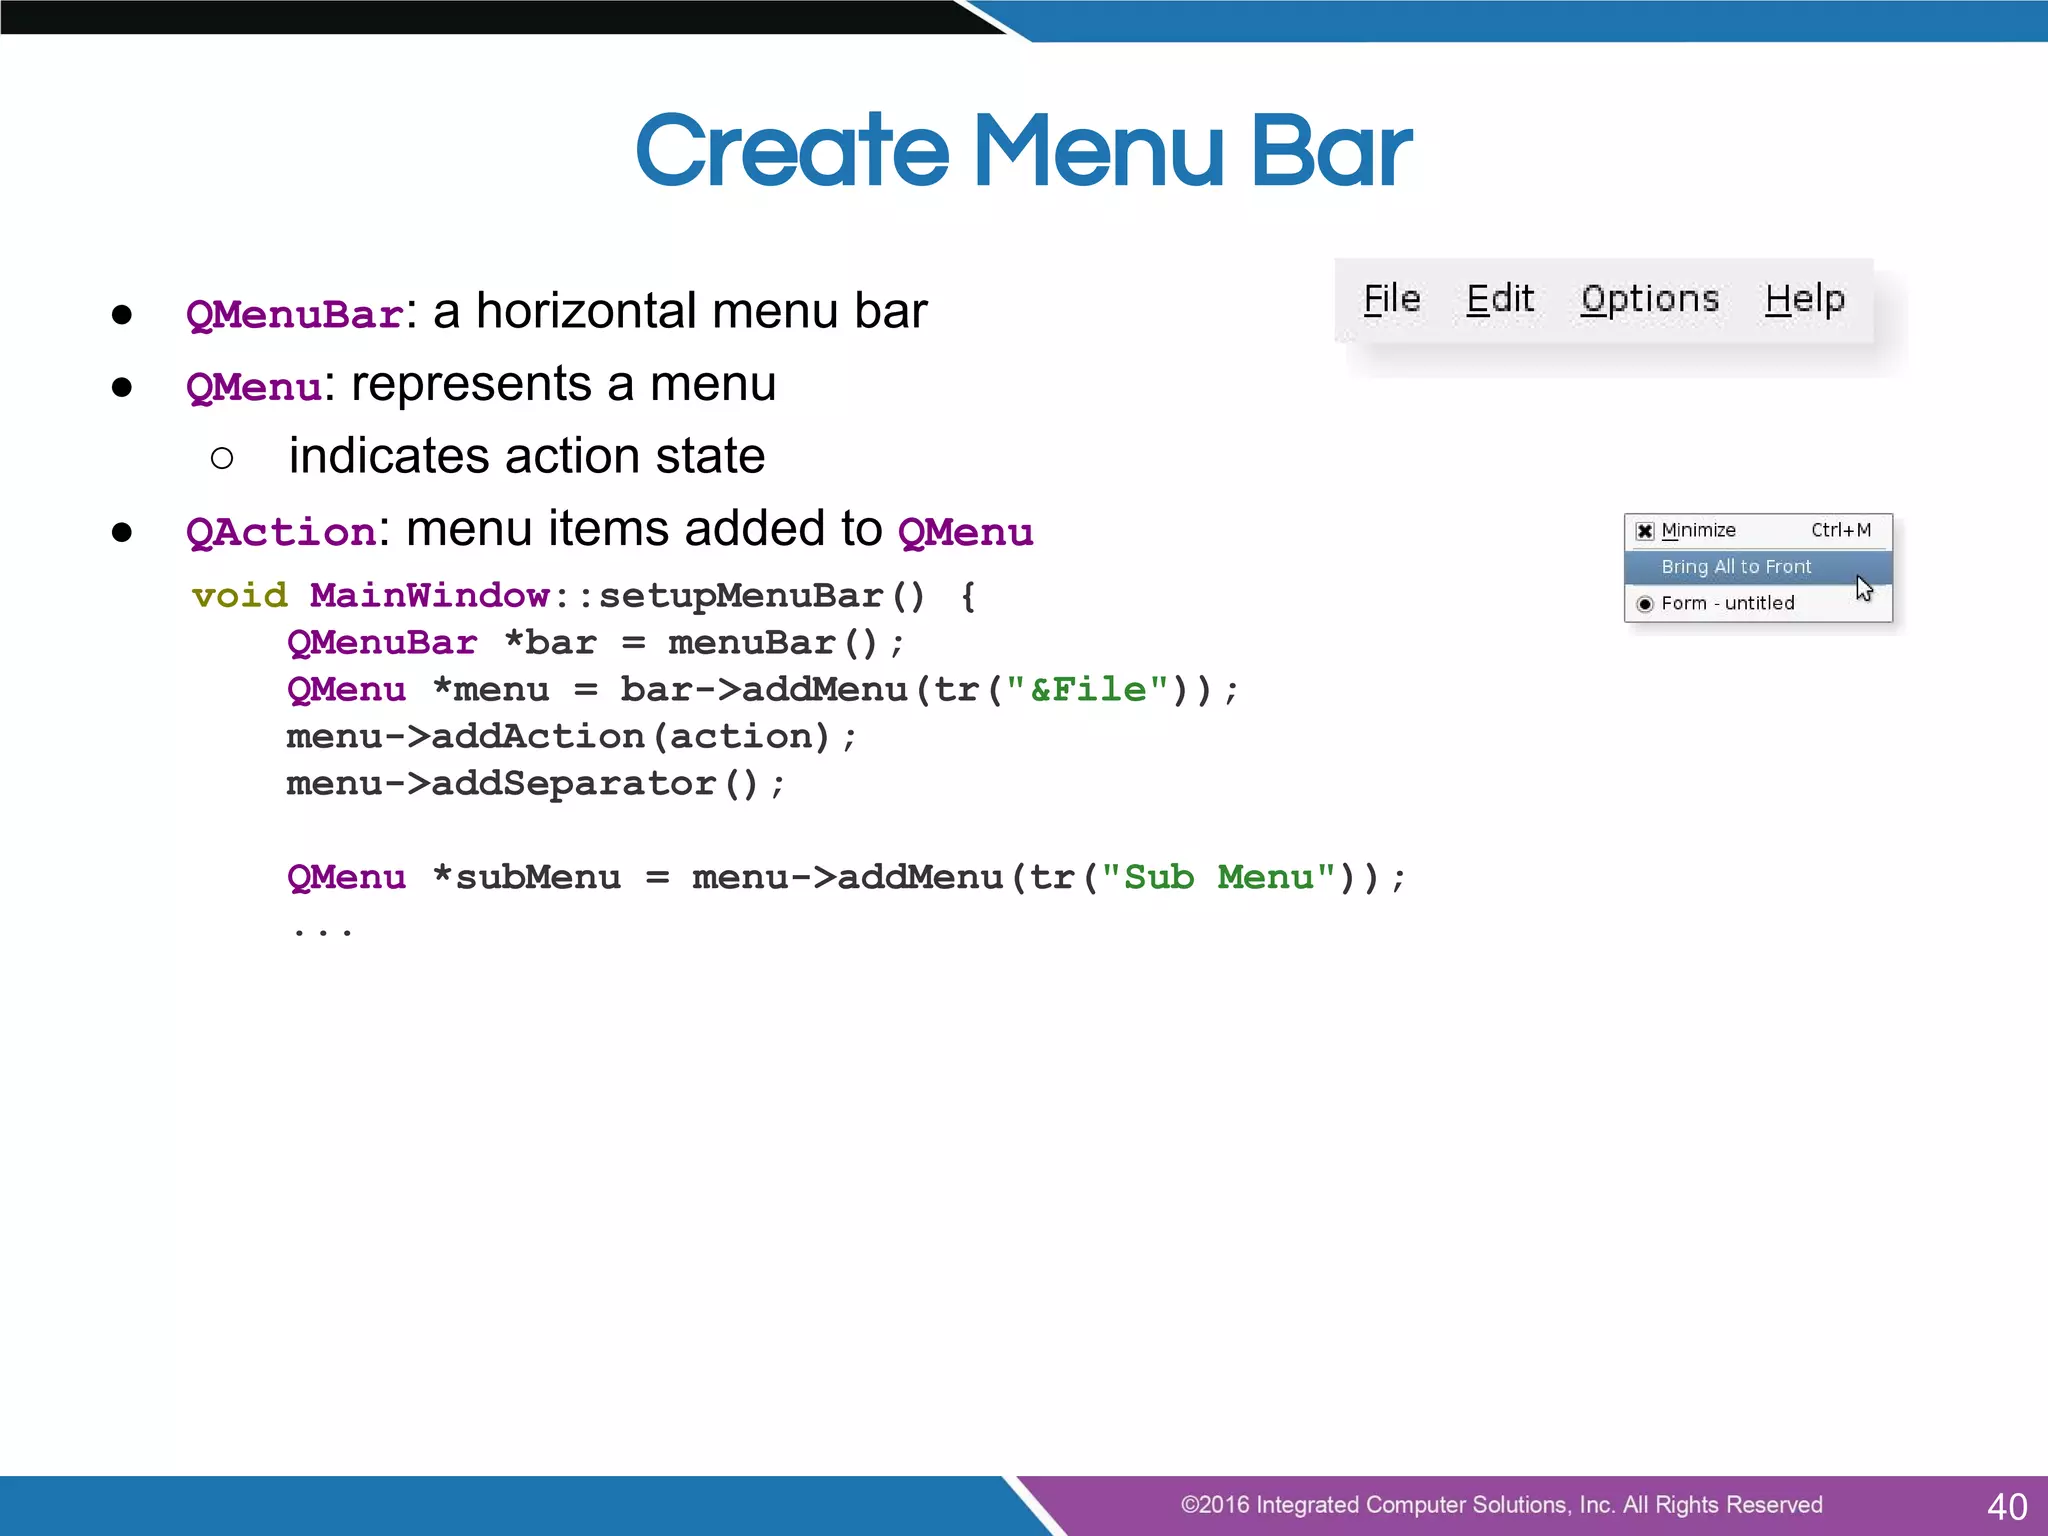Open the Options menu in menu bar image
This screenshot has height=1536, width=2048.
[x=1650, y=300]
